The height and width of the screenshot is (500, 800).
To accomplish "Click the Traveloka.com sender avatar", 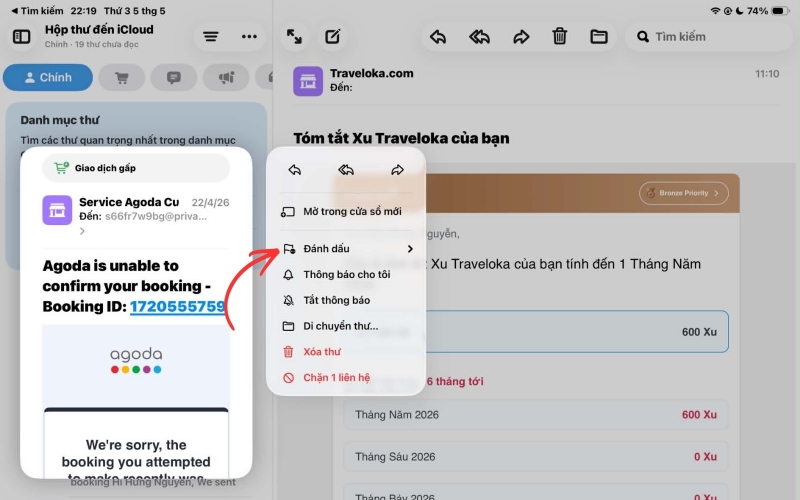I will pyautogui.click(x=308, y=81).
